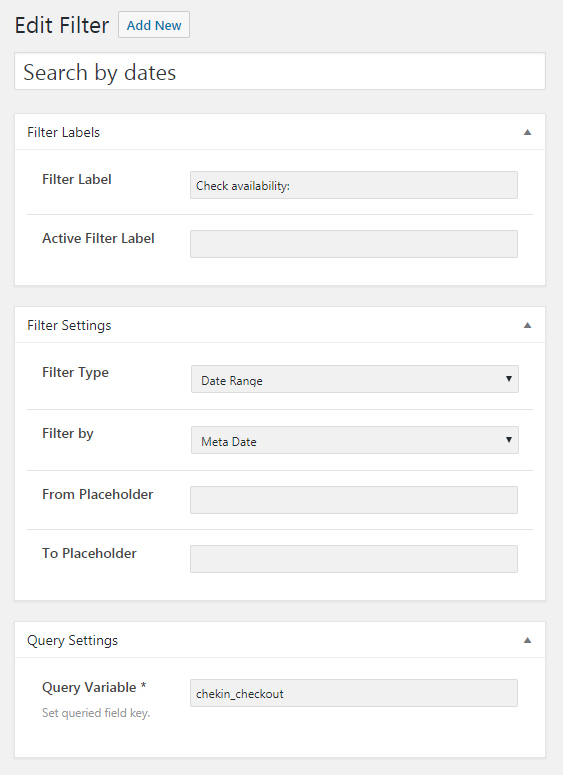The image size is (563, 775).
Task: Click the Edit Filter page heading
Action: (x=62, y=25)
